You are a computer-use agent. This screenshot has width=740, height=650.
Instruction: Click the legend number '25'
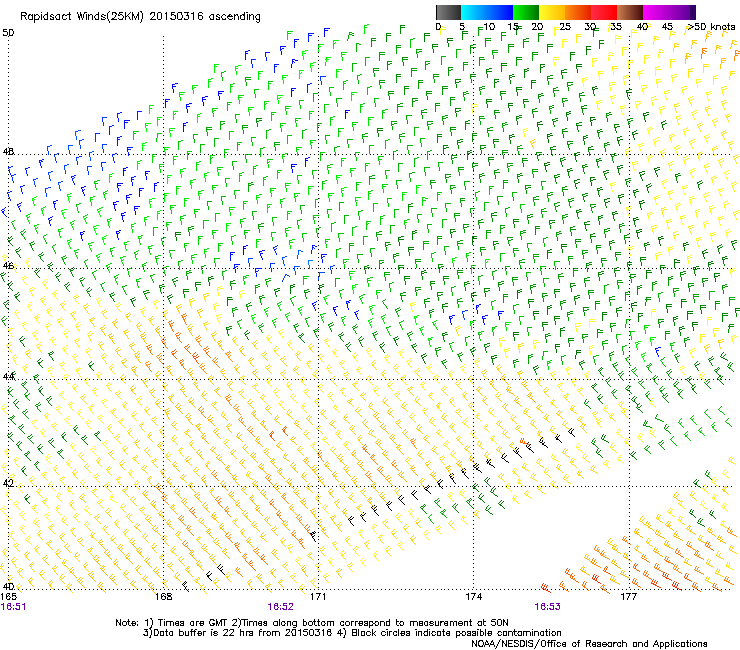[564, 27]
